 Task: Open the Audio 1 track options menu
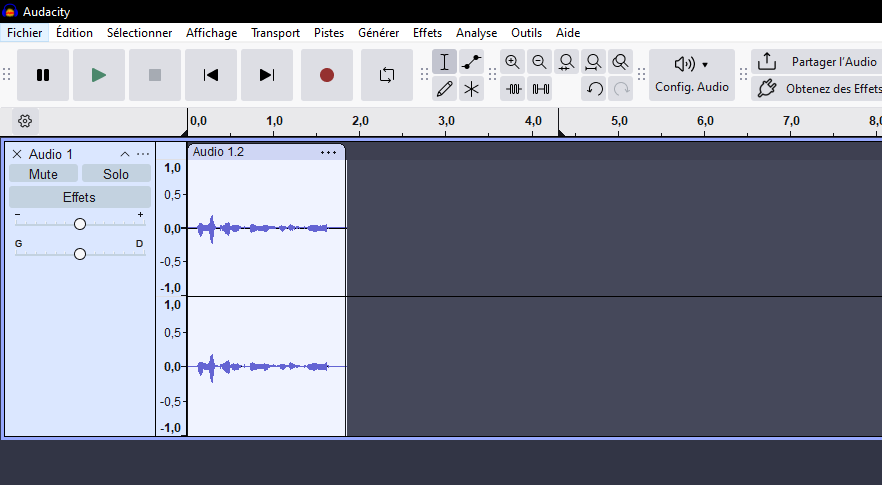(143, 154)
